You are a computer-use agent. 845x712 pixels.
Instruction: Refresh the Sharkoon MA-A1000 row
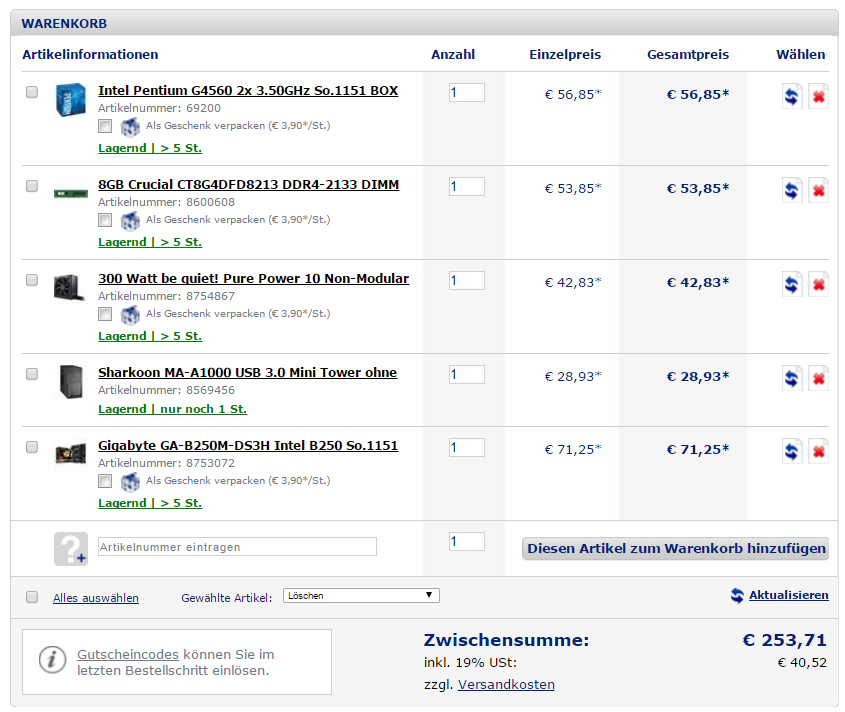792,378
